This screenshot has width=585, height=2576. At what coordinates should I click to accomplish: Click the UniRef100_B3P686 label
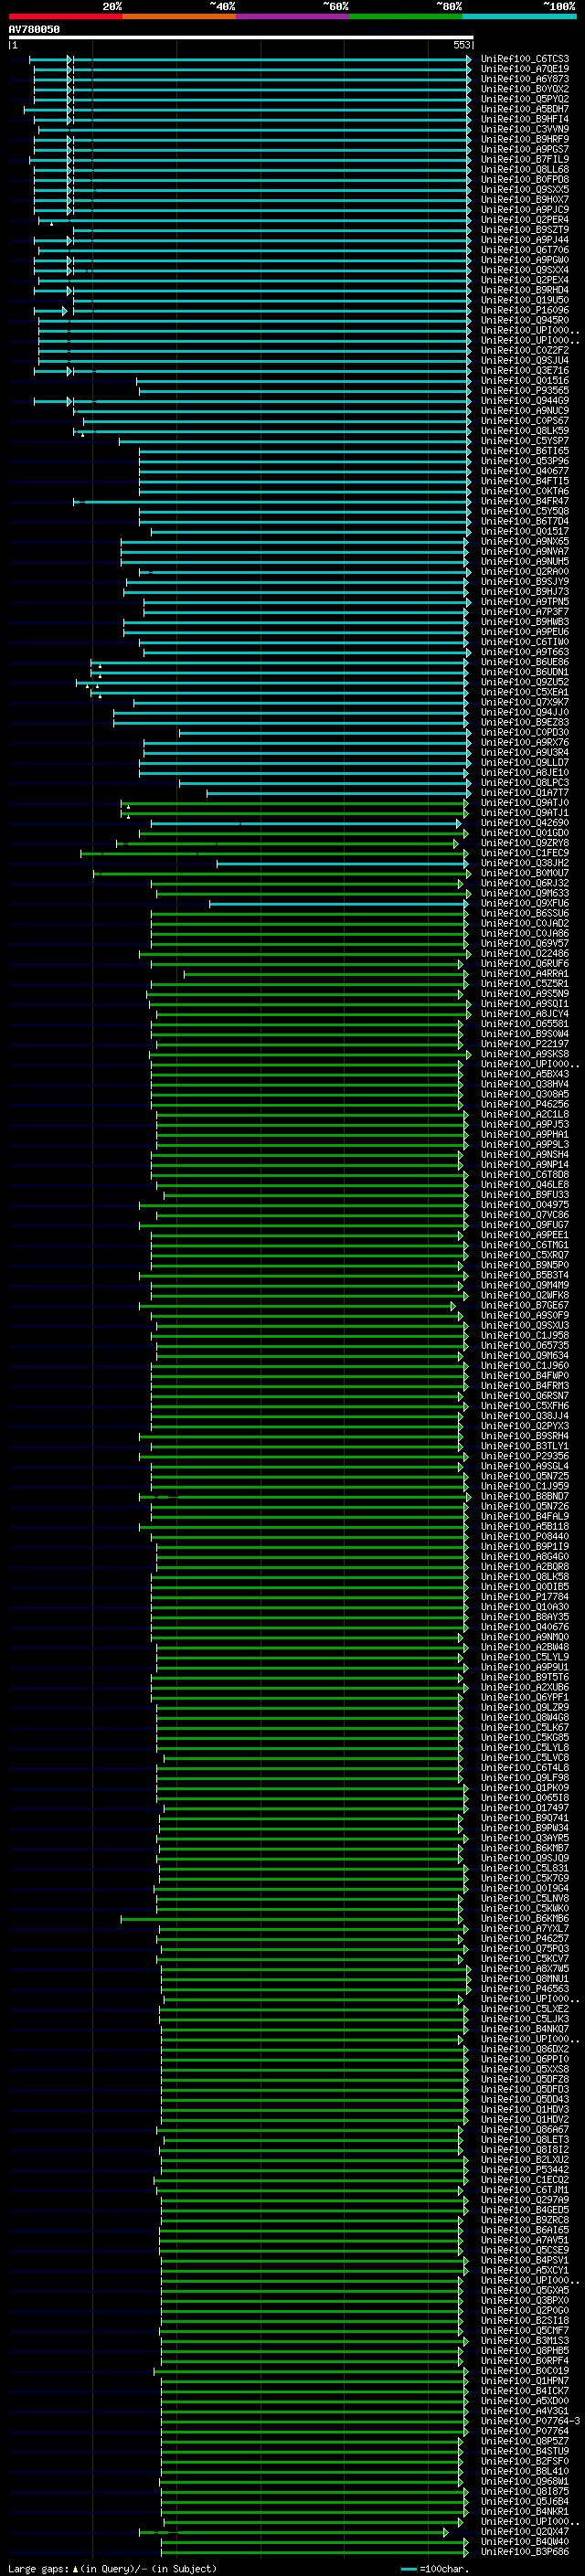coord(525,2551)
